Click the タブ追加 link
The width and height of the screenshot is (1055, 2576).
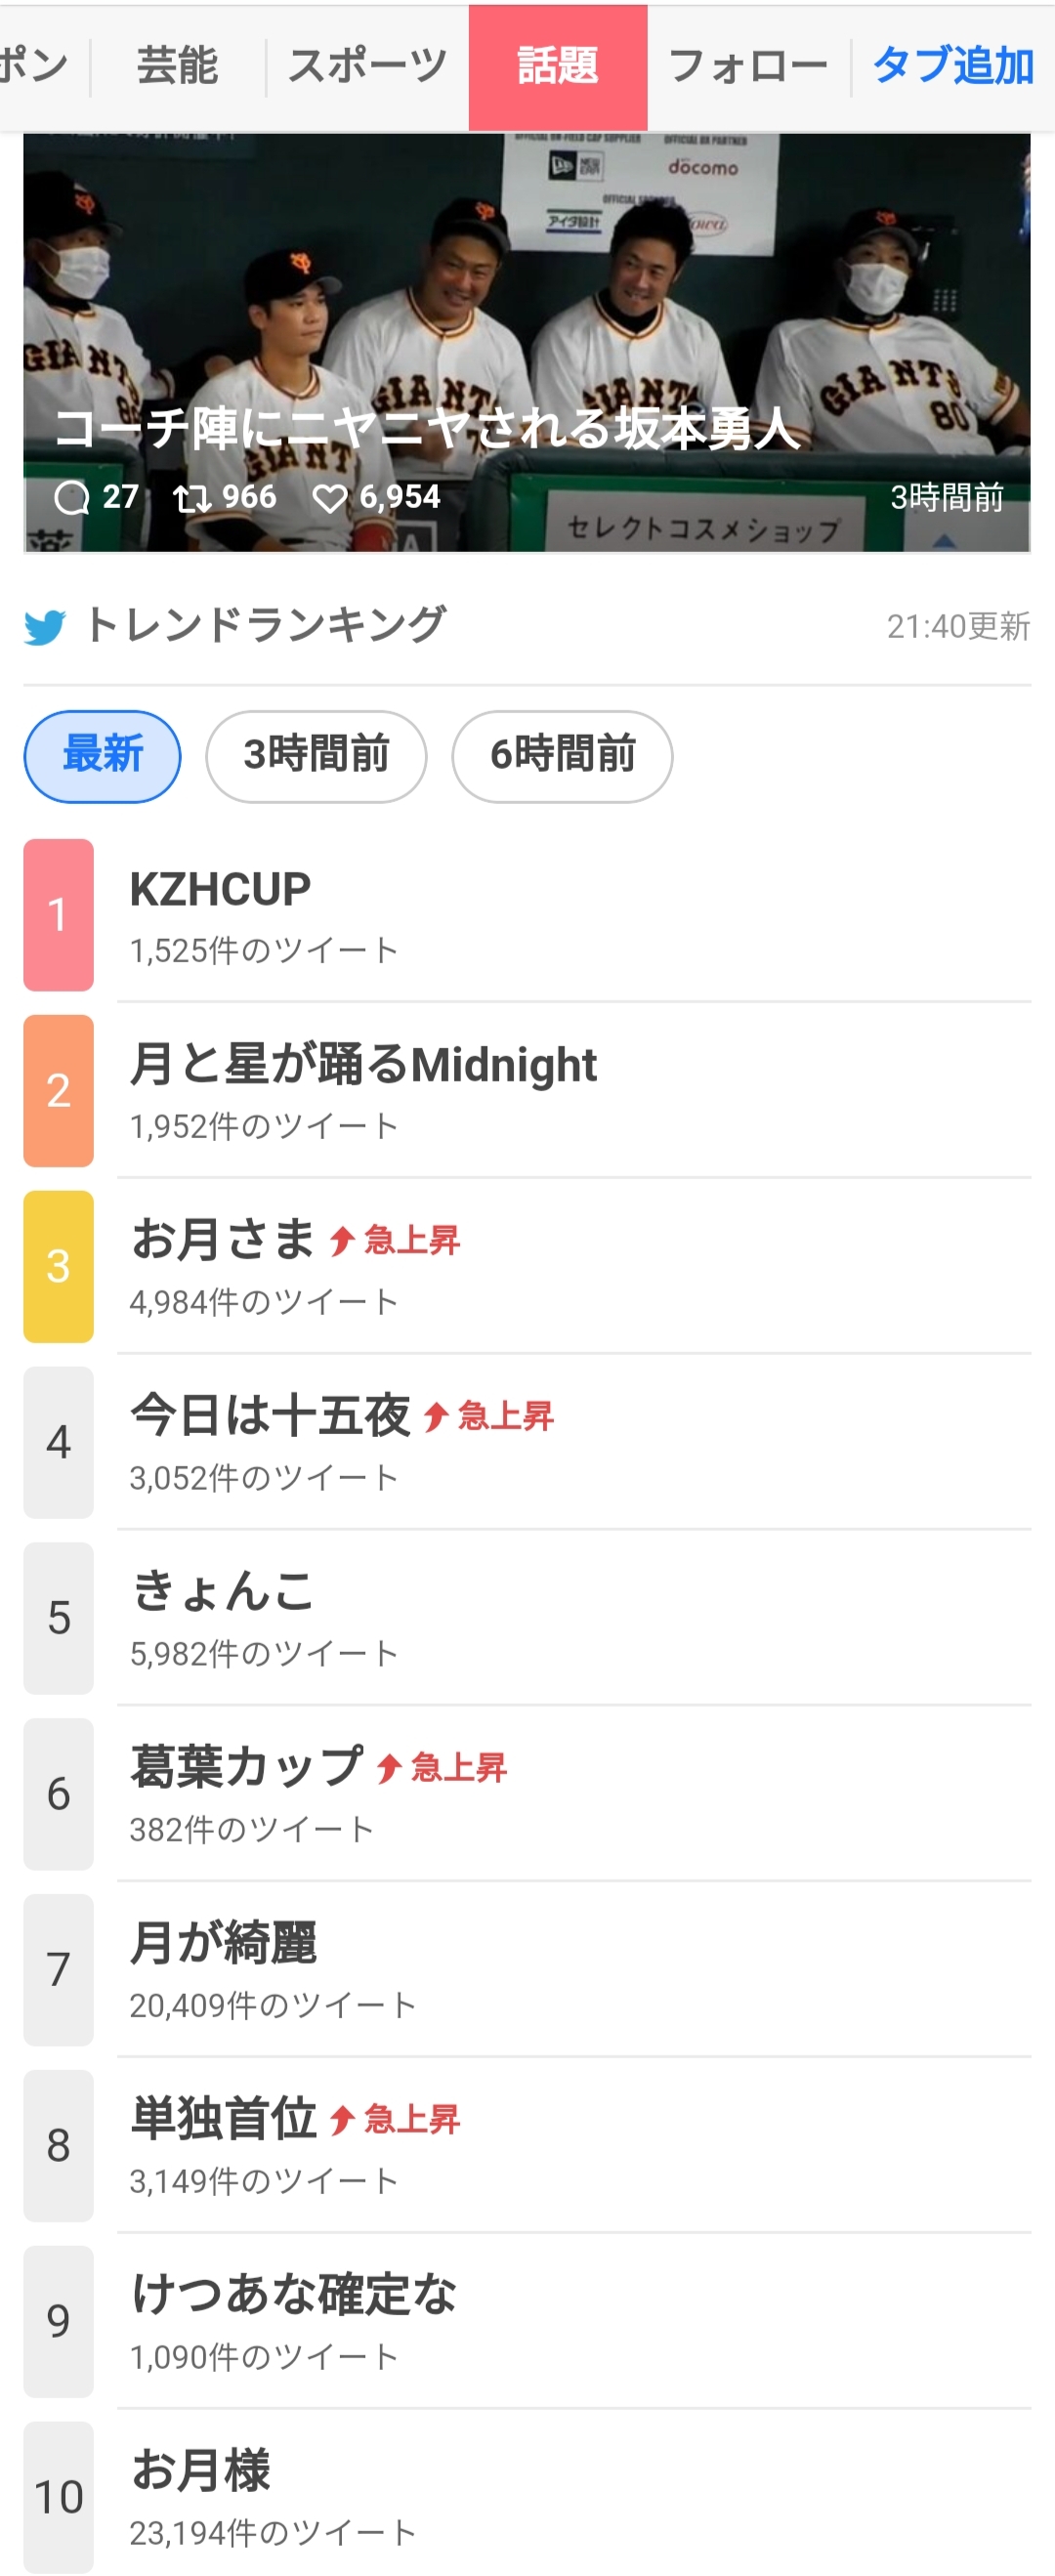(x=952, y=67)
